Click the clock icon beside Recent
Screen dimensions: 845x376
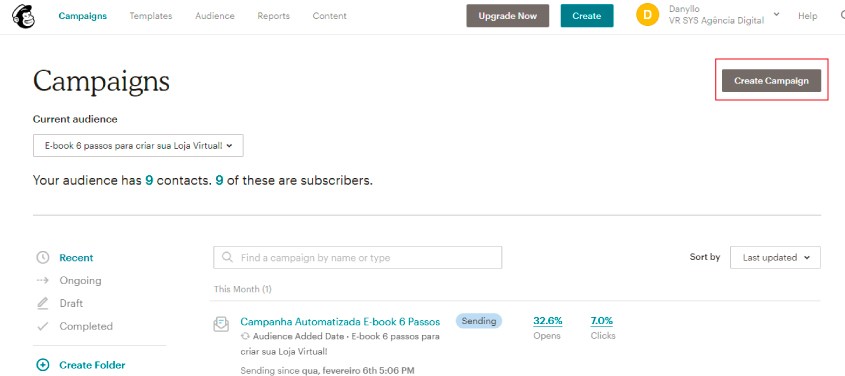43,257
